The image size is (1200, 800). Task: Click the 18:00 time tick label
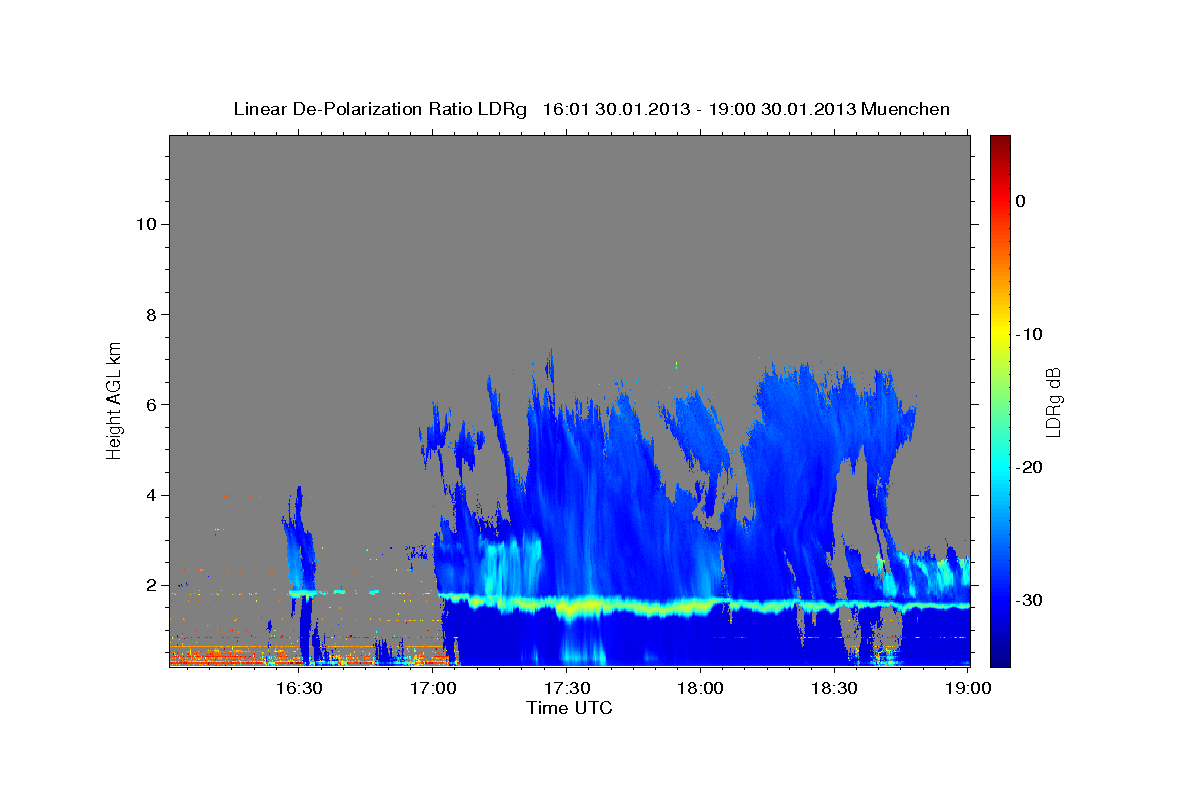pos(699,688)
